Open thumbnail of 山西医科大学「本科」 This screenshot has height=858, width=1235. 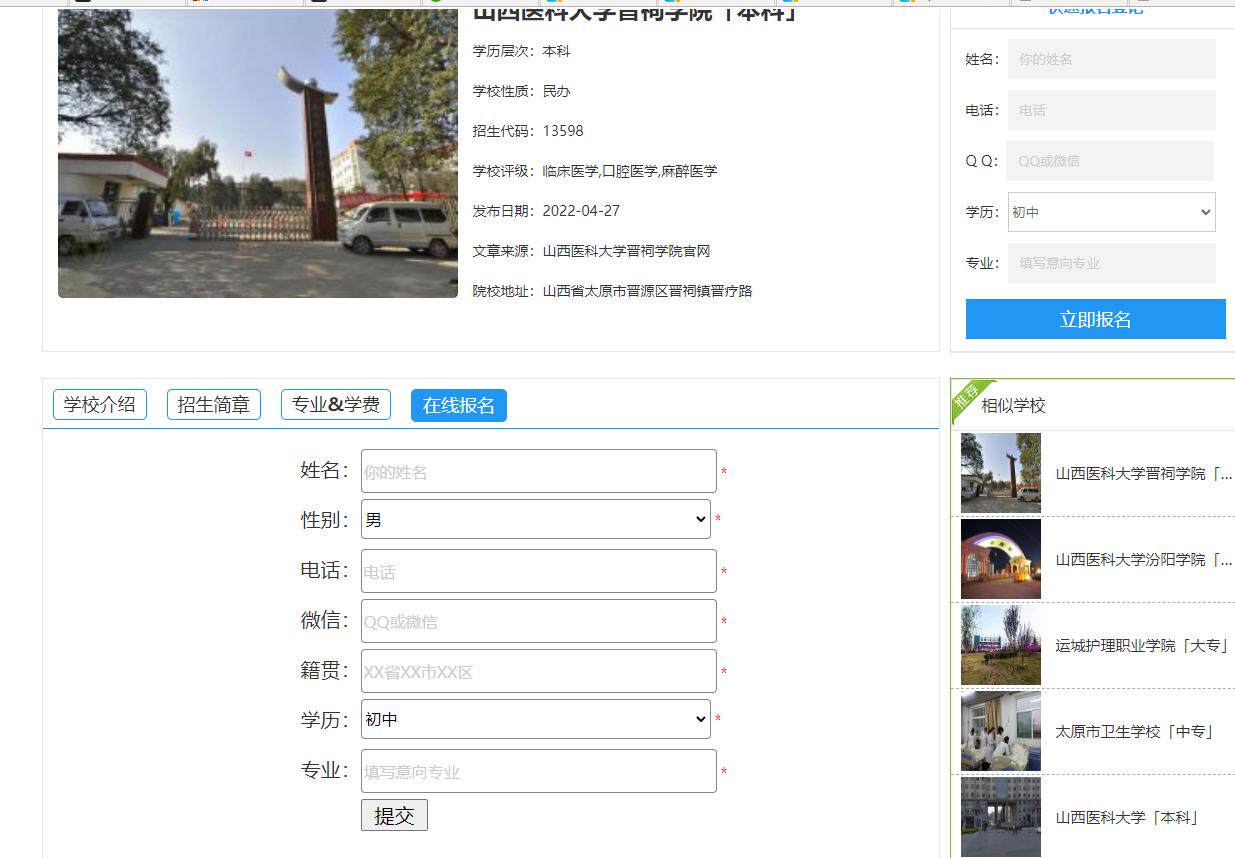coord(1001,817)
